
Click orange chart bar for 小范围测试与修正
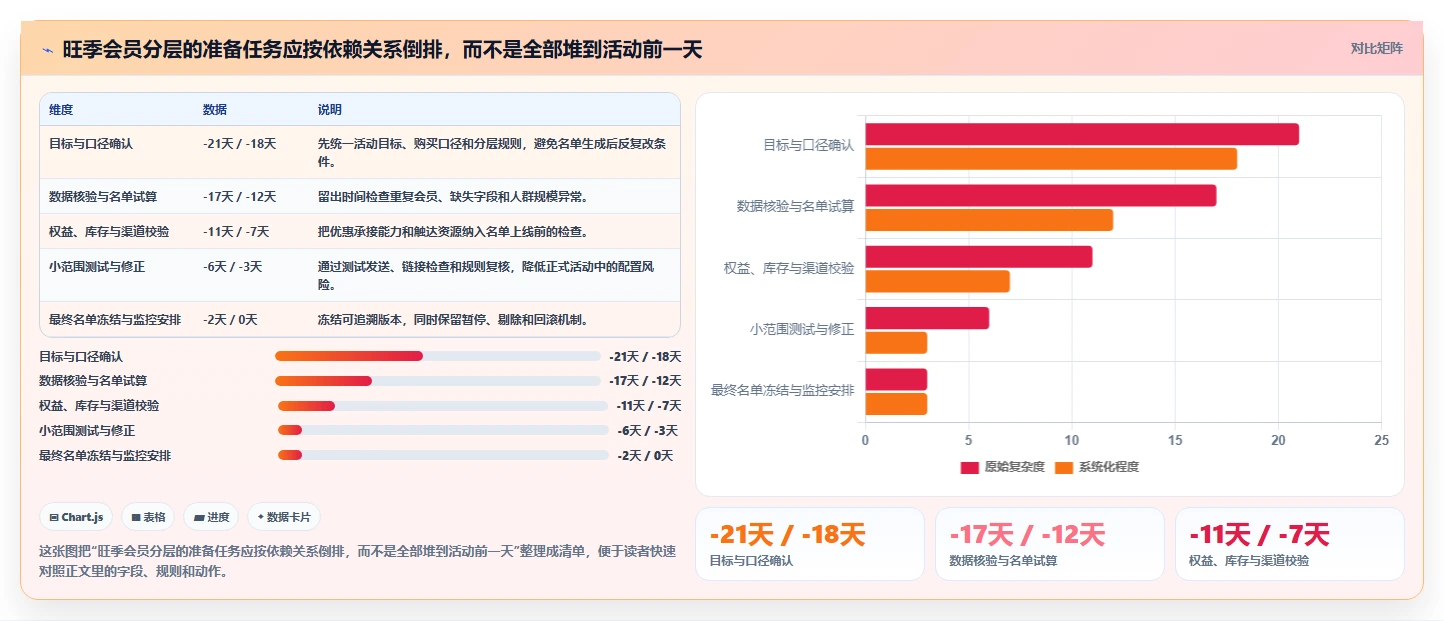[x=896, y=343]
